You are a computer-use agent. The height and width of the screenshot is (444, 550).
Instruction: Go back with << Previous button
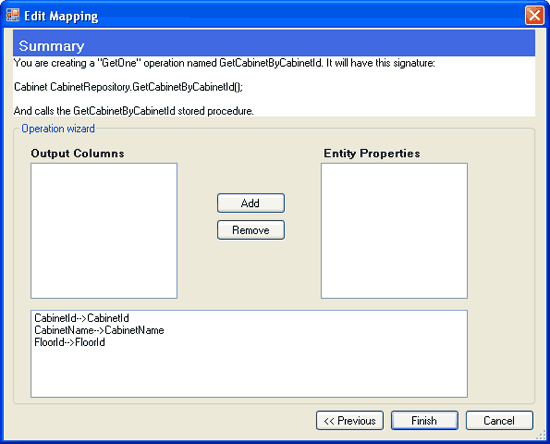(x=350, y=421)
